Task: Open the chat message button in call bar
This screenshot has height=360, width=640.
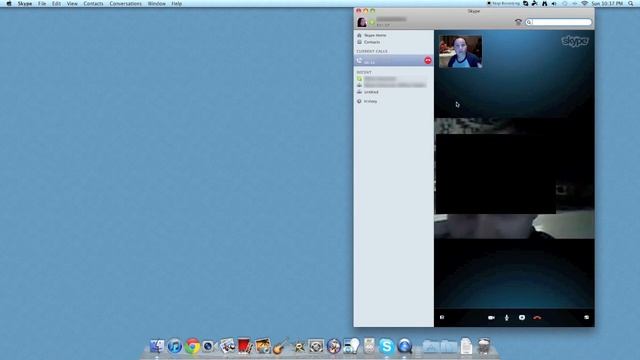Action: pos(522,318)
